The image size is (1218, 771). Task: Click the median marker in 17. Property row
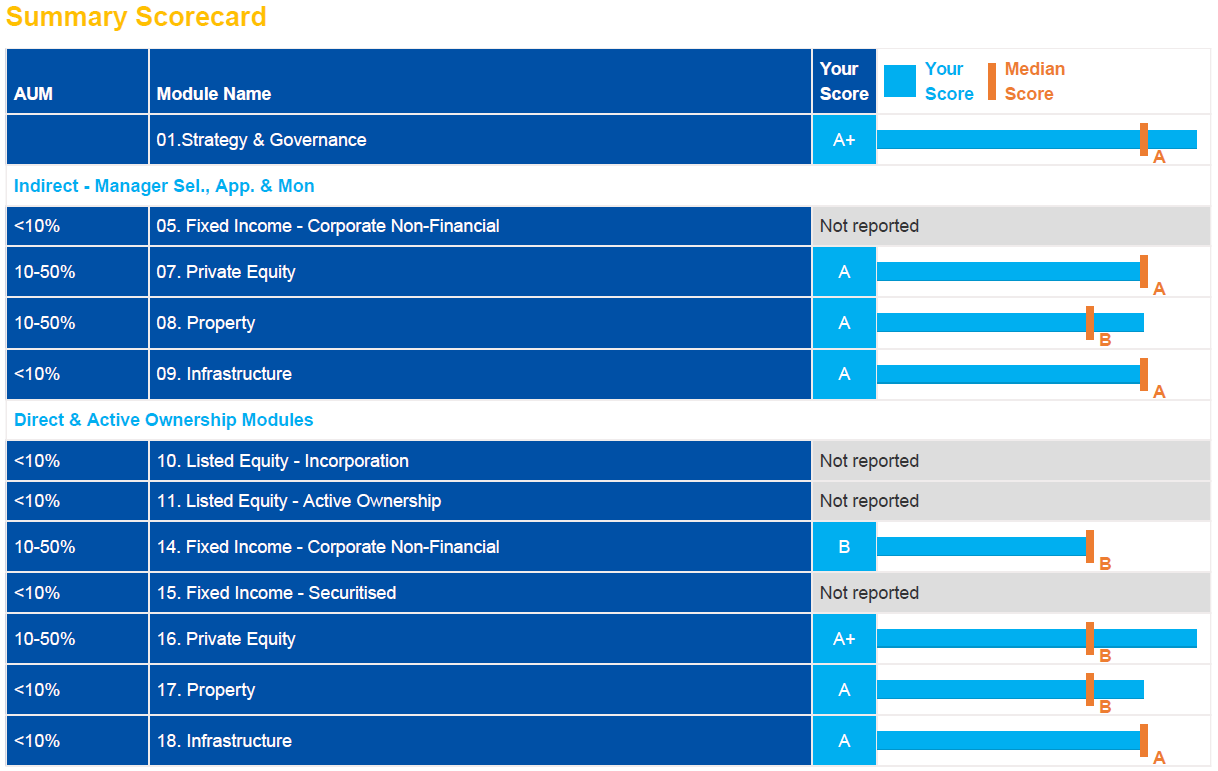point(1089,690)
